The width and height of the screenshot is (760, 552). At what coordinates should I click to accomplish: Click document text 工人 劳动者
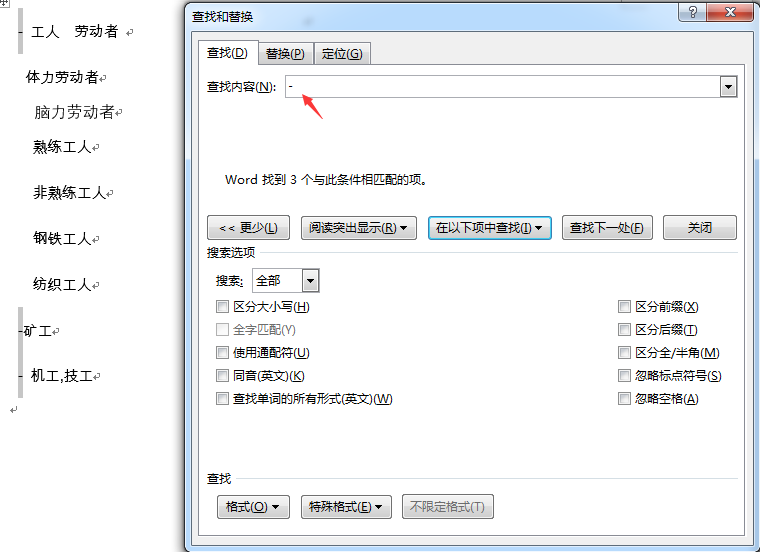point(75,32)
